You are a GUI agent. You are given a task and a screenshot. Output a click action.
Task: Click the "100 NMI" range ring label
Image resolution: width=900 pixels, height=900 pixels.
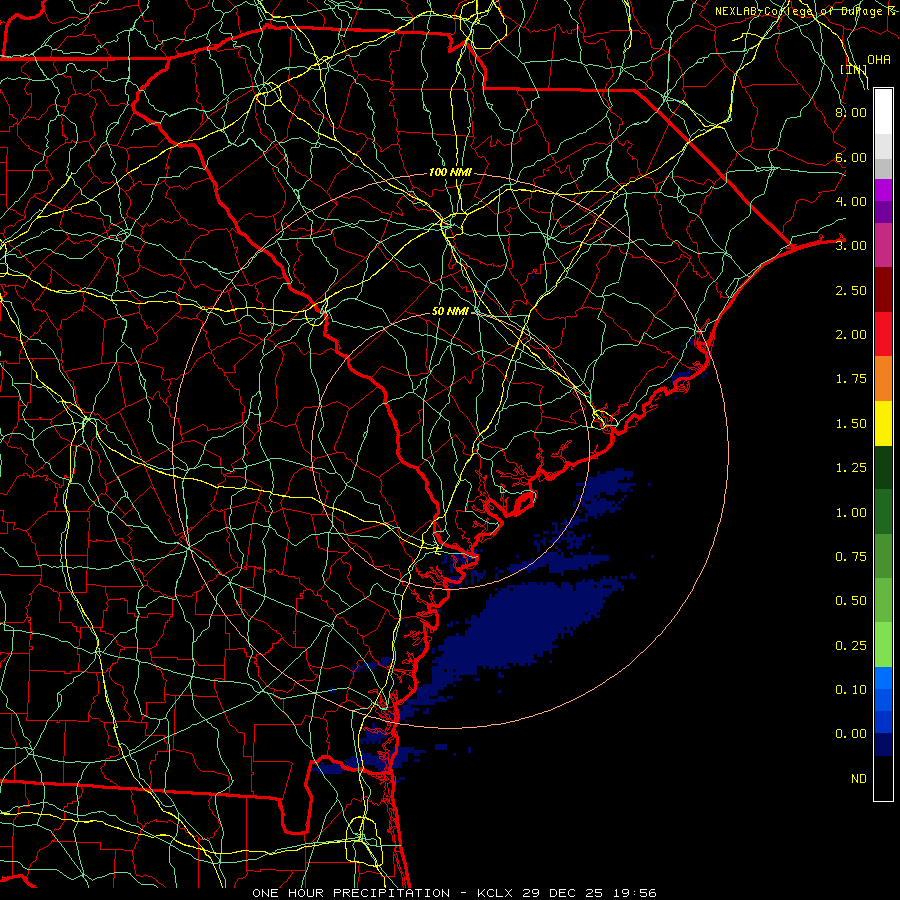[x=450, y=172]
